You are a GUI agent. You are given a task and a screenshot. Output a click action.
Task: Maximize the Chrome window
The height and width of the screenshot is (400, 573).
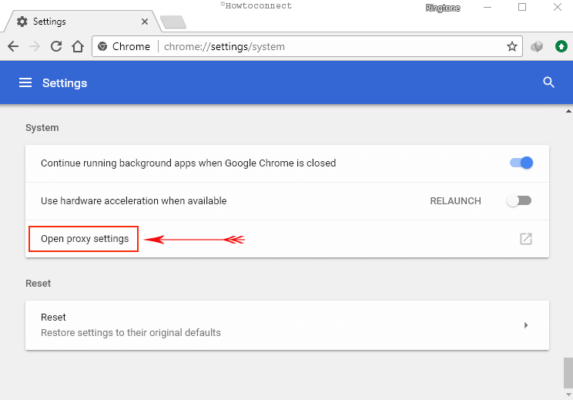coord(522,7)
